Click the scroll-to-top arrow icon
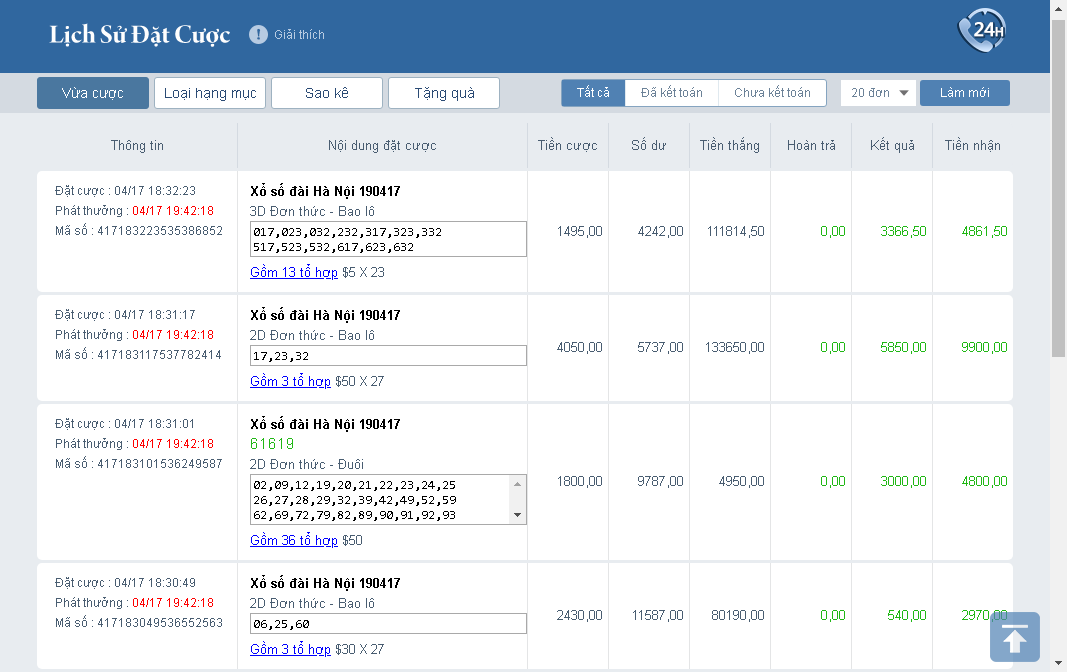Viewport: 1067px width, 672px height. pyautogui.click(x=1014, y=637)
